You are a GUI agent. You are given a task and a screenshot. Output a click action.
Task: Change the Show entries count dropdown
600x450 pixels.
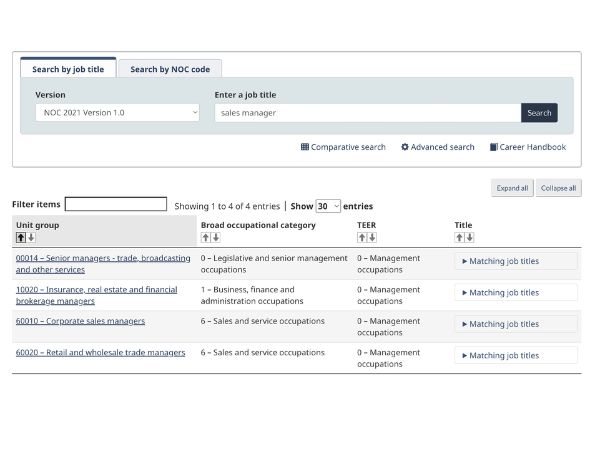(328, 206)
